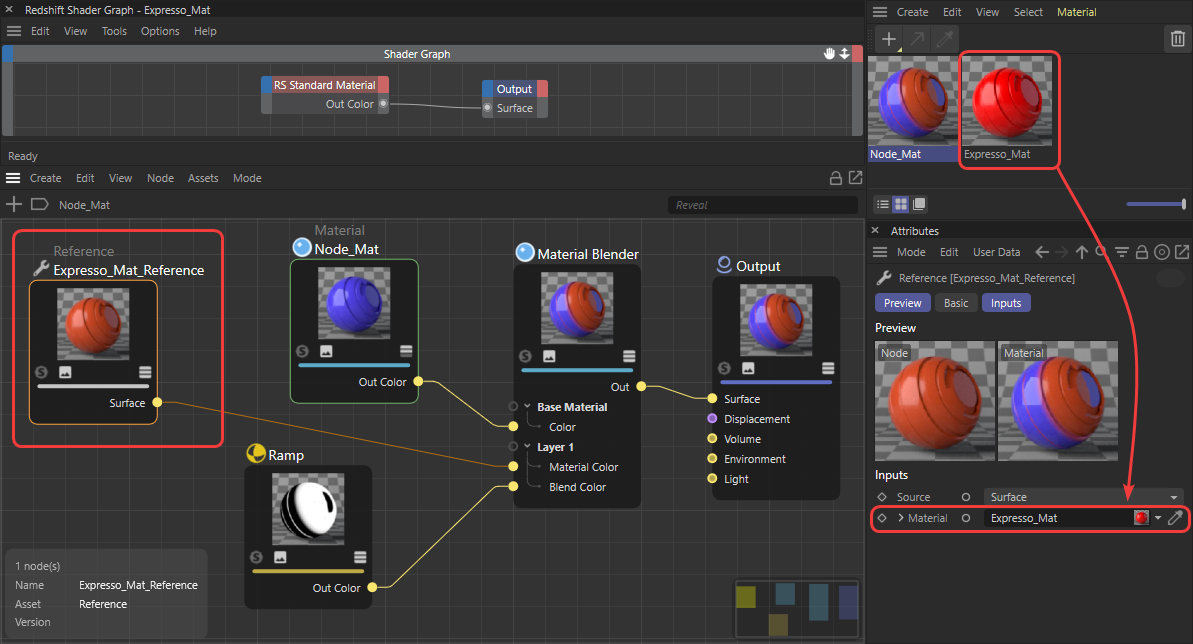Click the add node plus icon
The width and height of the screenshot is (1193, 644).
pyautogui.click(x=14, y=204)
